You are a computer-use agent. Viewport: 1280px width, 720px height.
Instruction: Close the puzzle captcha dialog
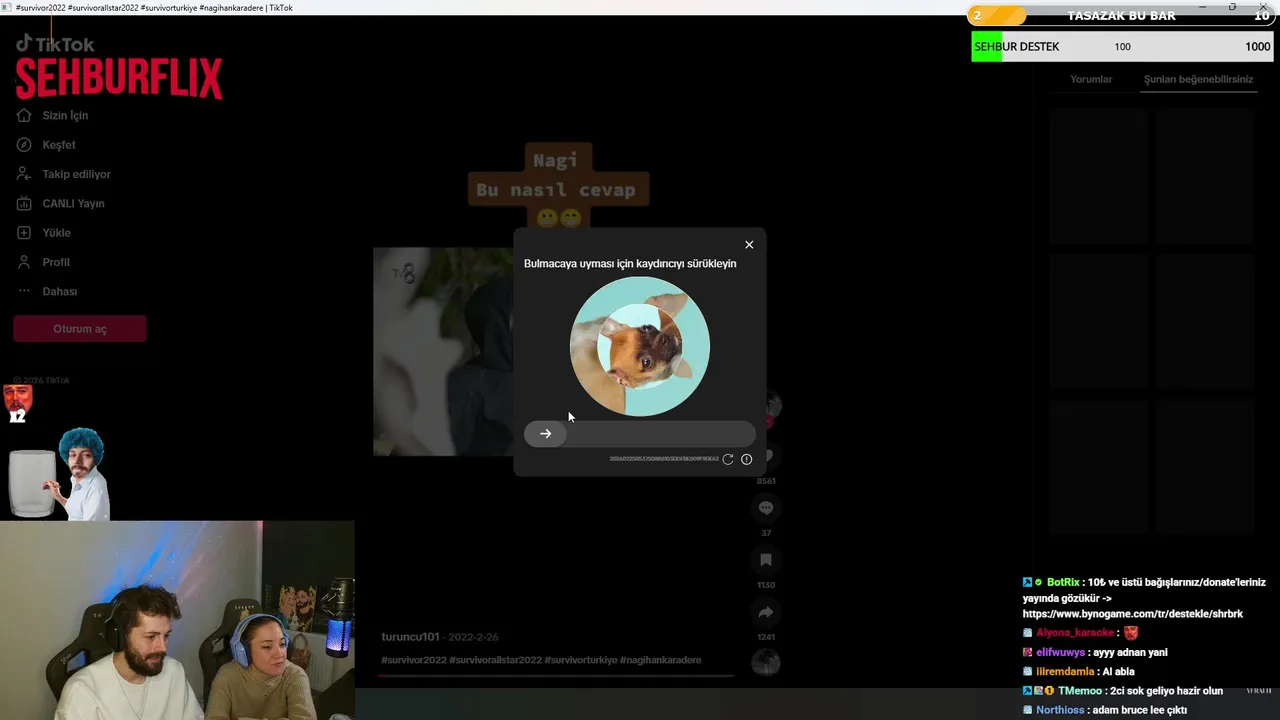[x=749, y=245]
